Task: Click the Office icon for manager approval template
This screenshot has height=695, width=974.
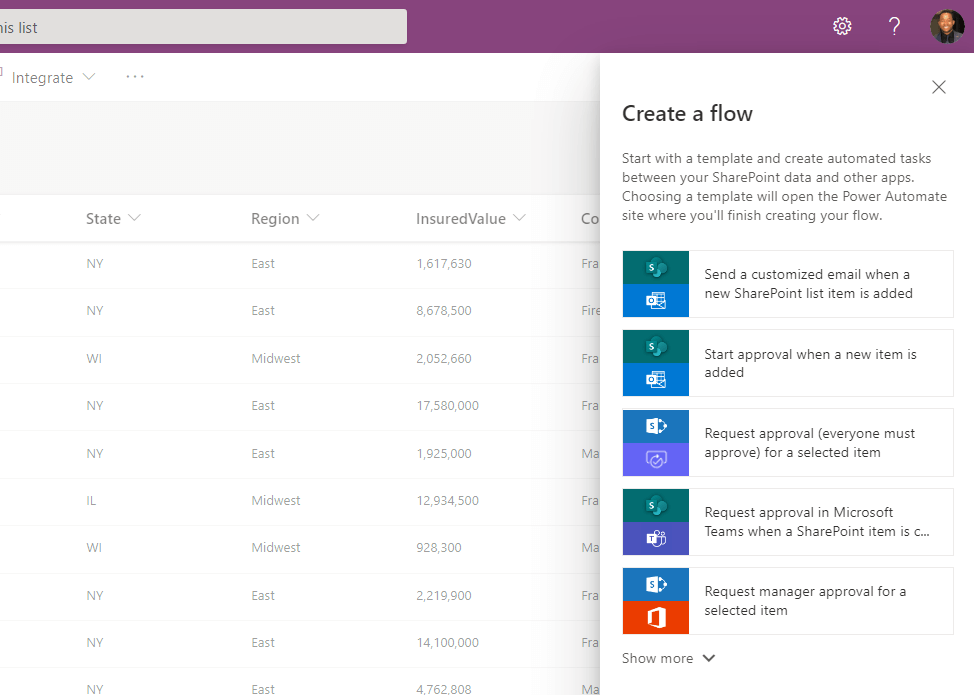Action: pos(655,617)
